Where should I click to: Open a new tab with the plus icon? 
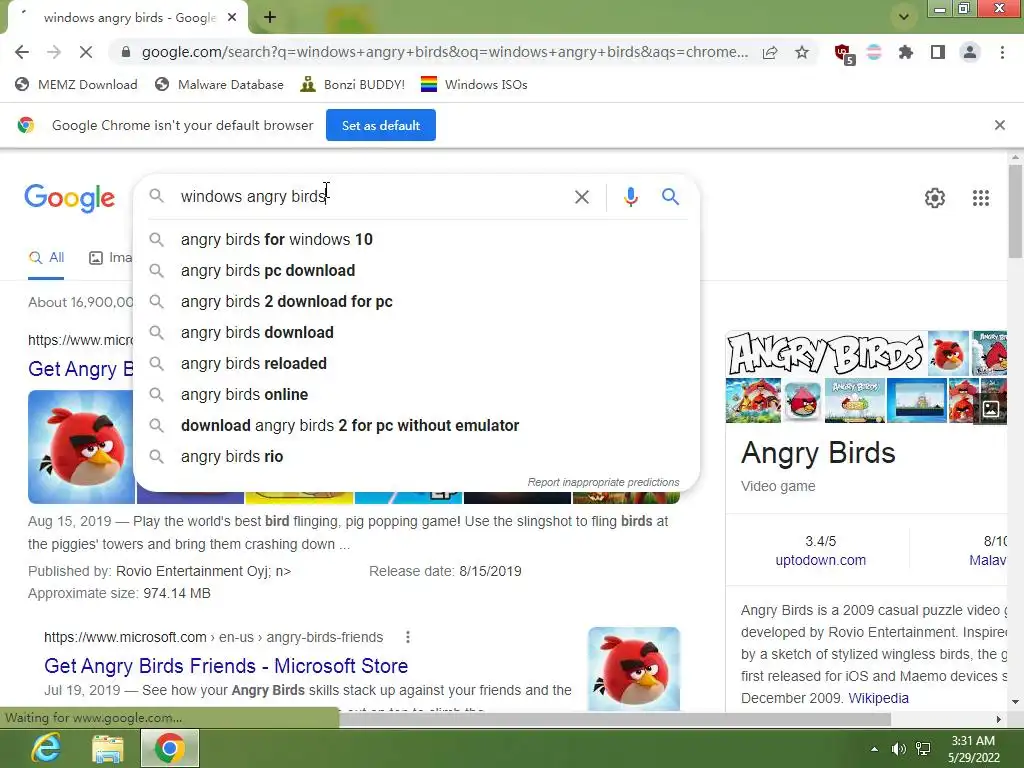point(270,18)
